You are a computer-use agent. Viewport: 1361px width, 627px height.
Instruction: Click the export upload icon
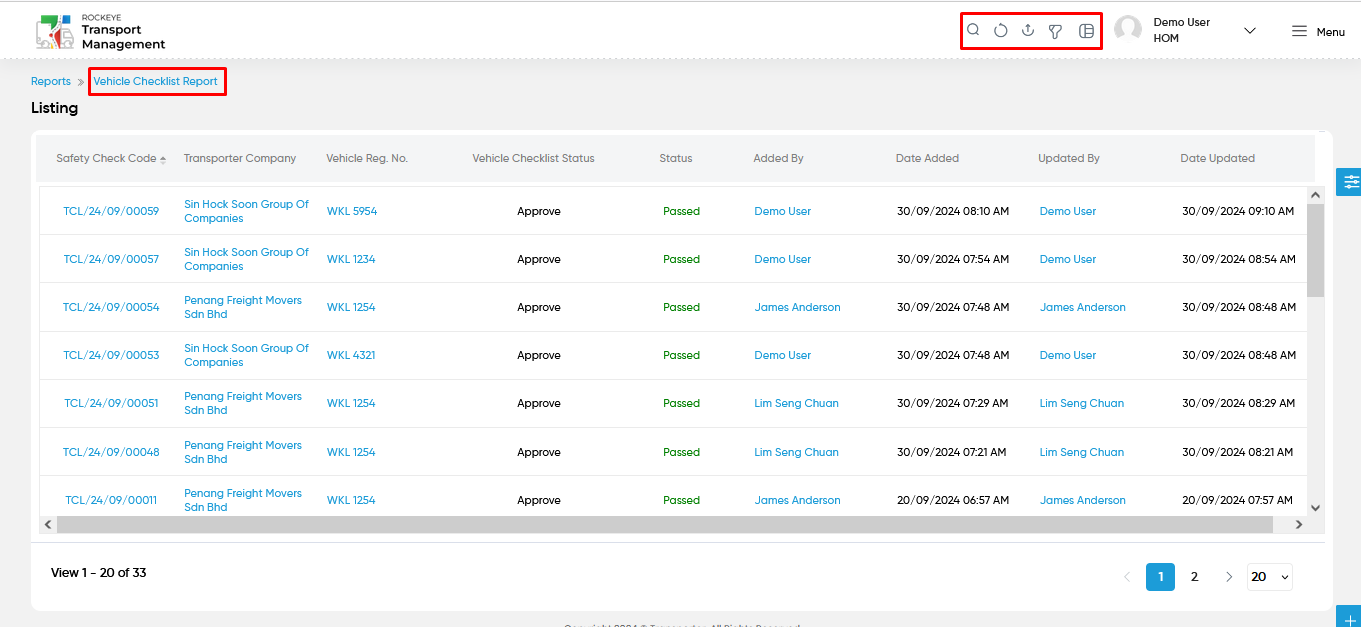coord(1028,31)
